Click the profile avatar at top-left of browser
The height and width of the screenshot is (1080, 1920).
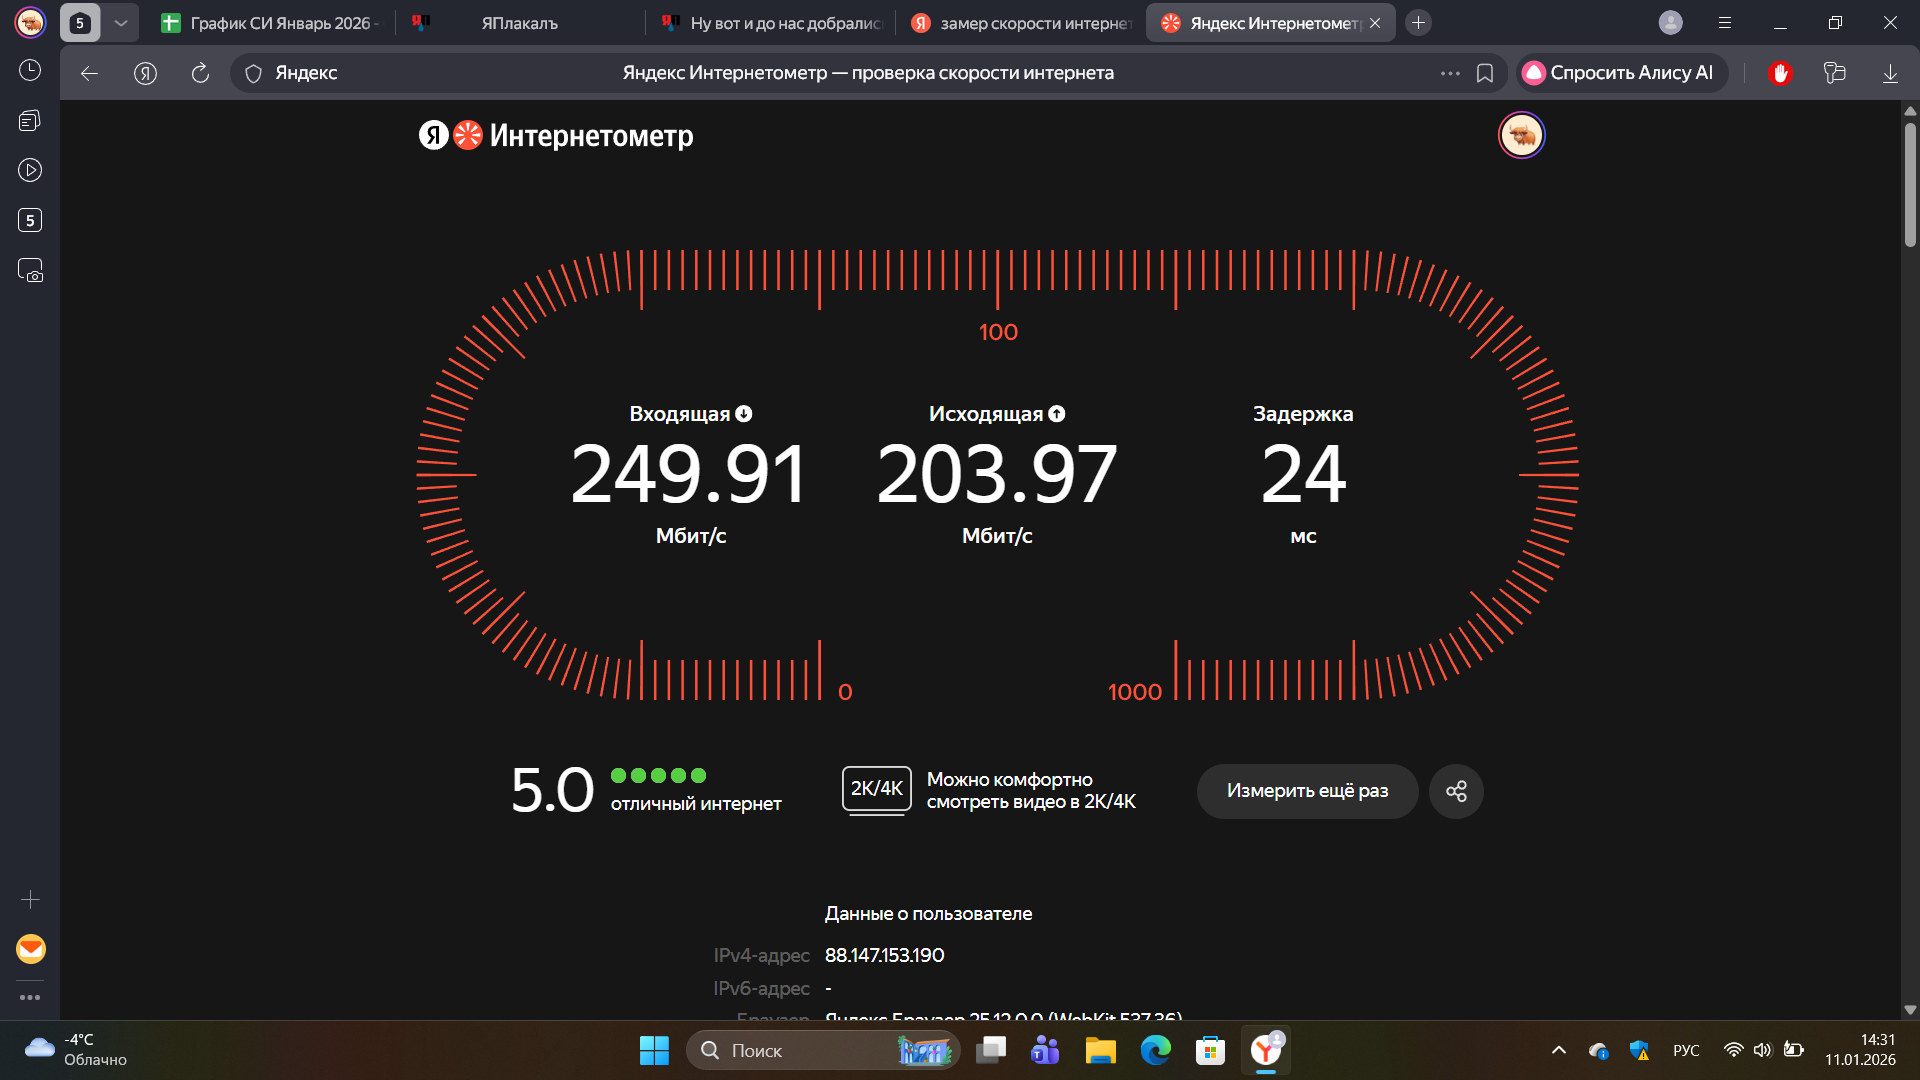pos(30,22)
